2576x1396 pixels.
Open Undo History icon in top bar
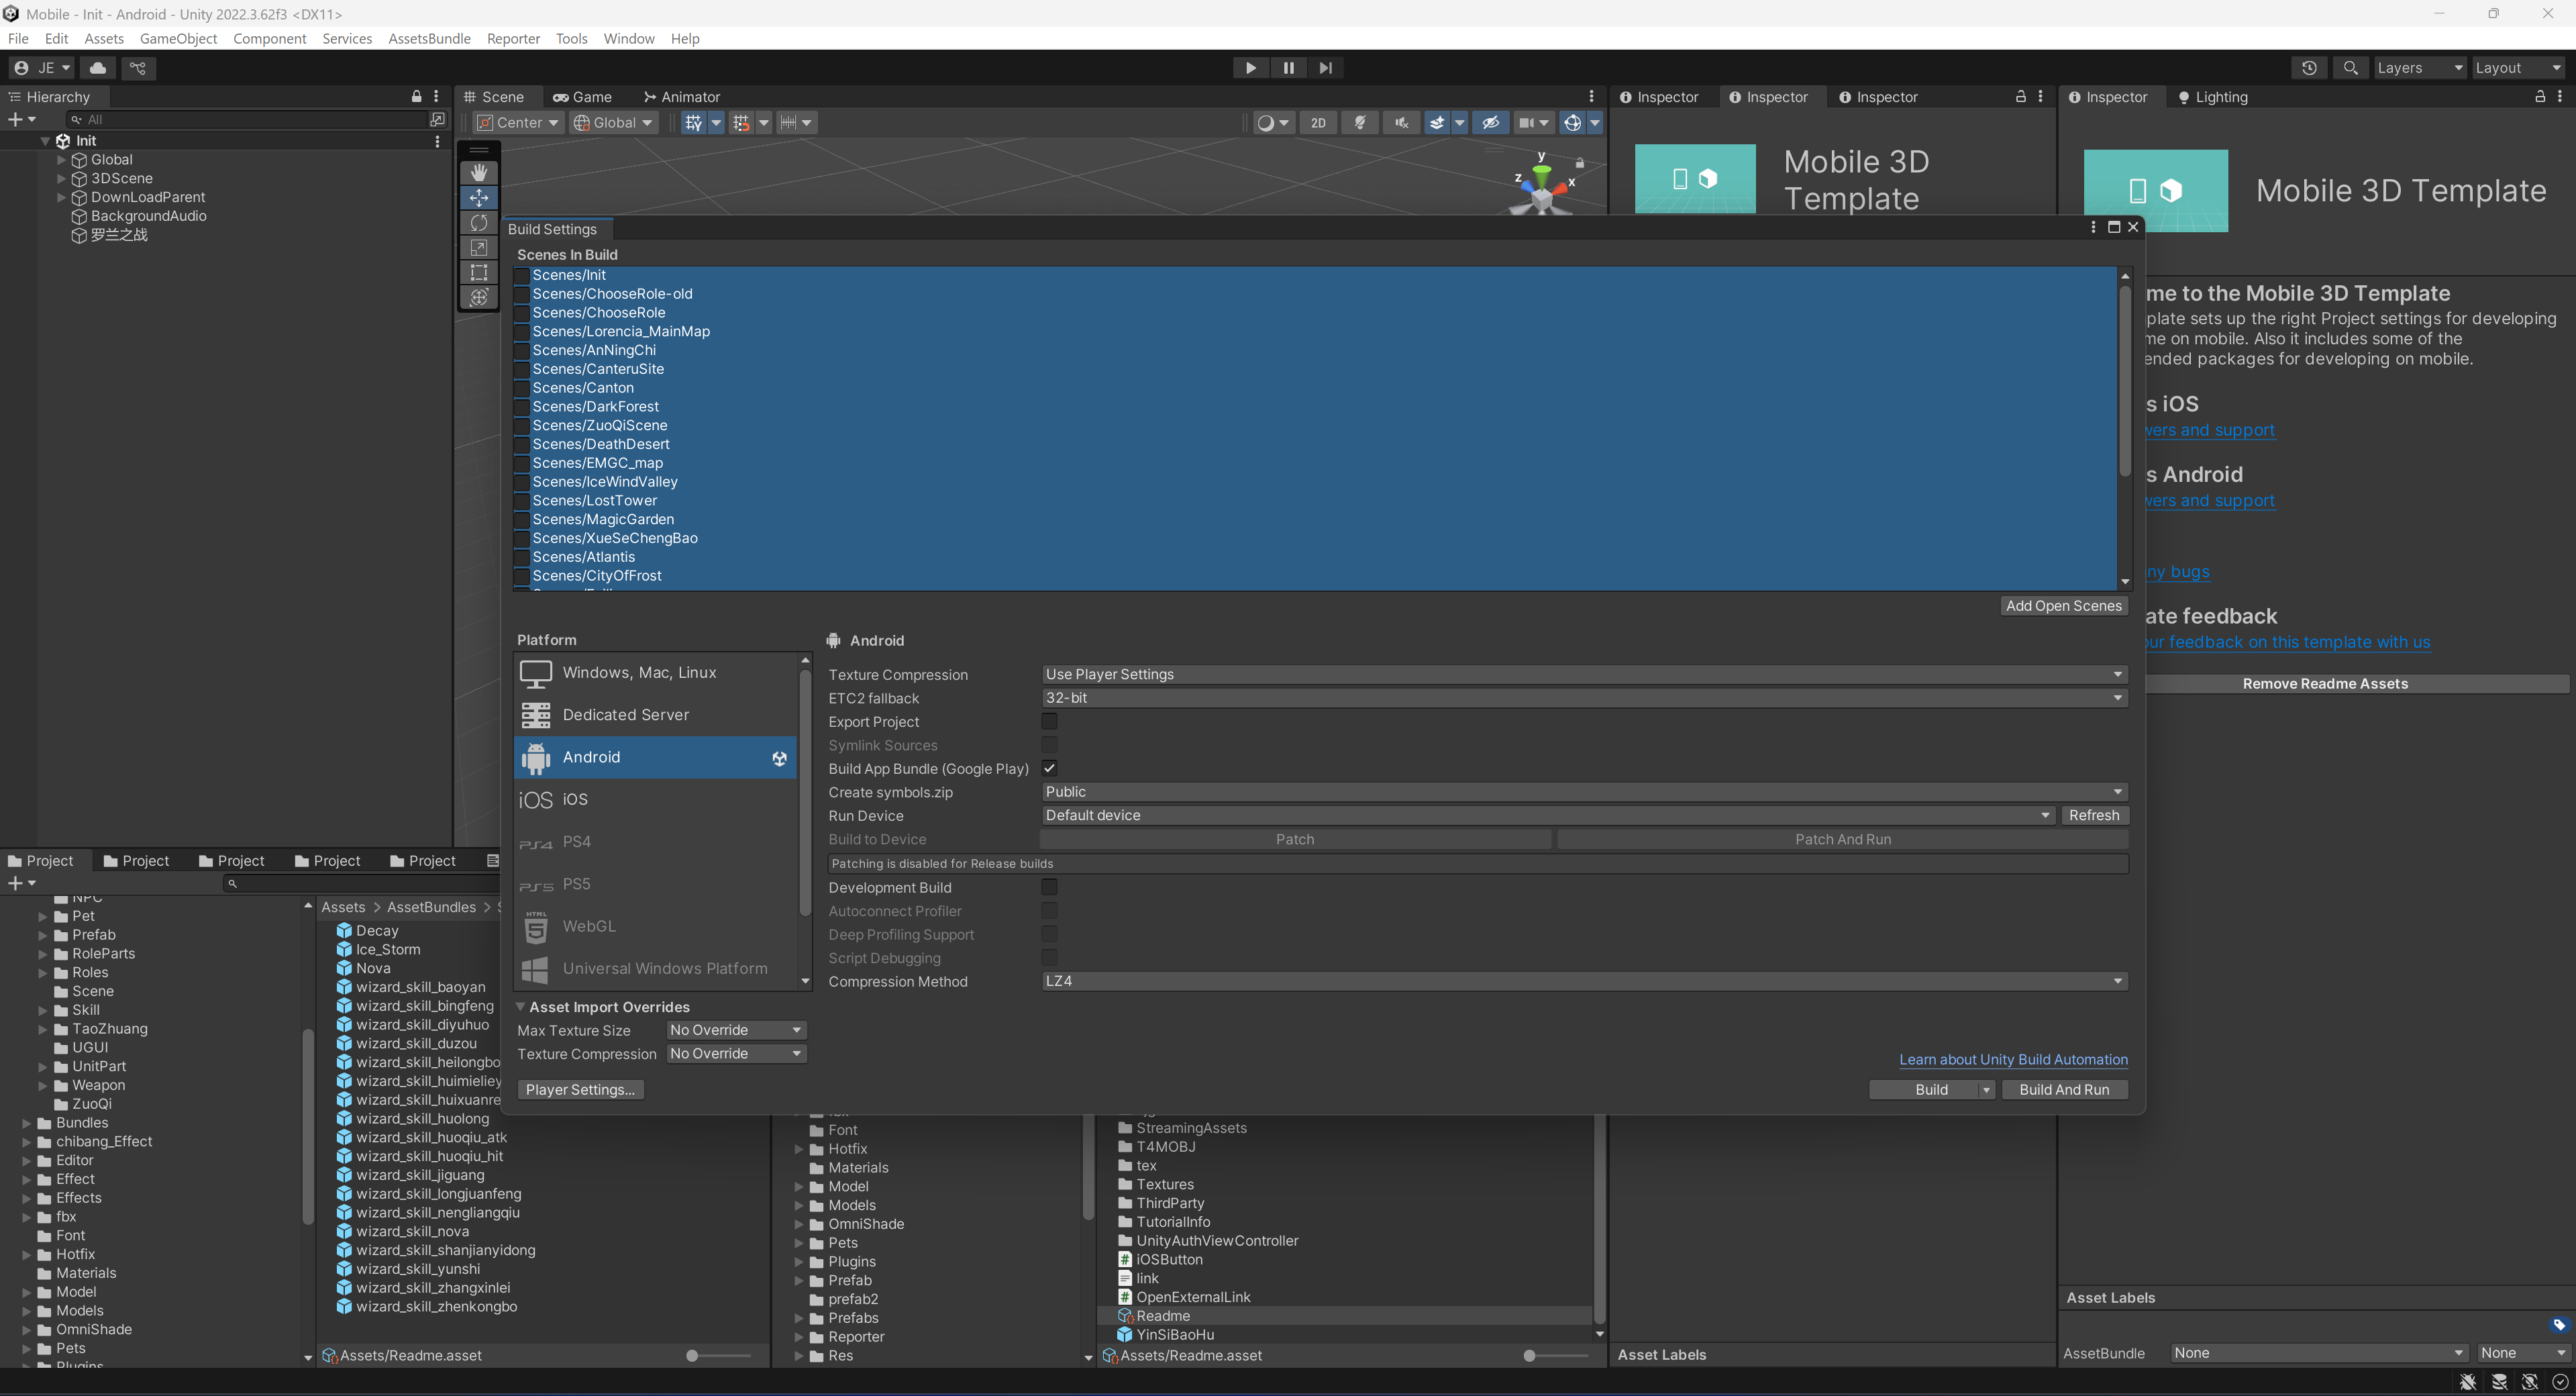pyautogui.click(x=2309, y=68)
